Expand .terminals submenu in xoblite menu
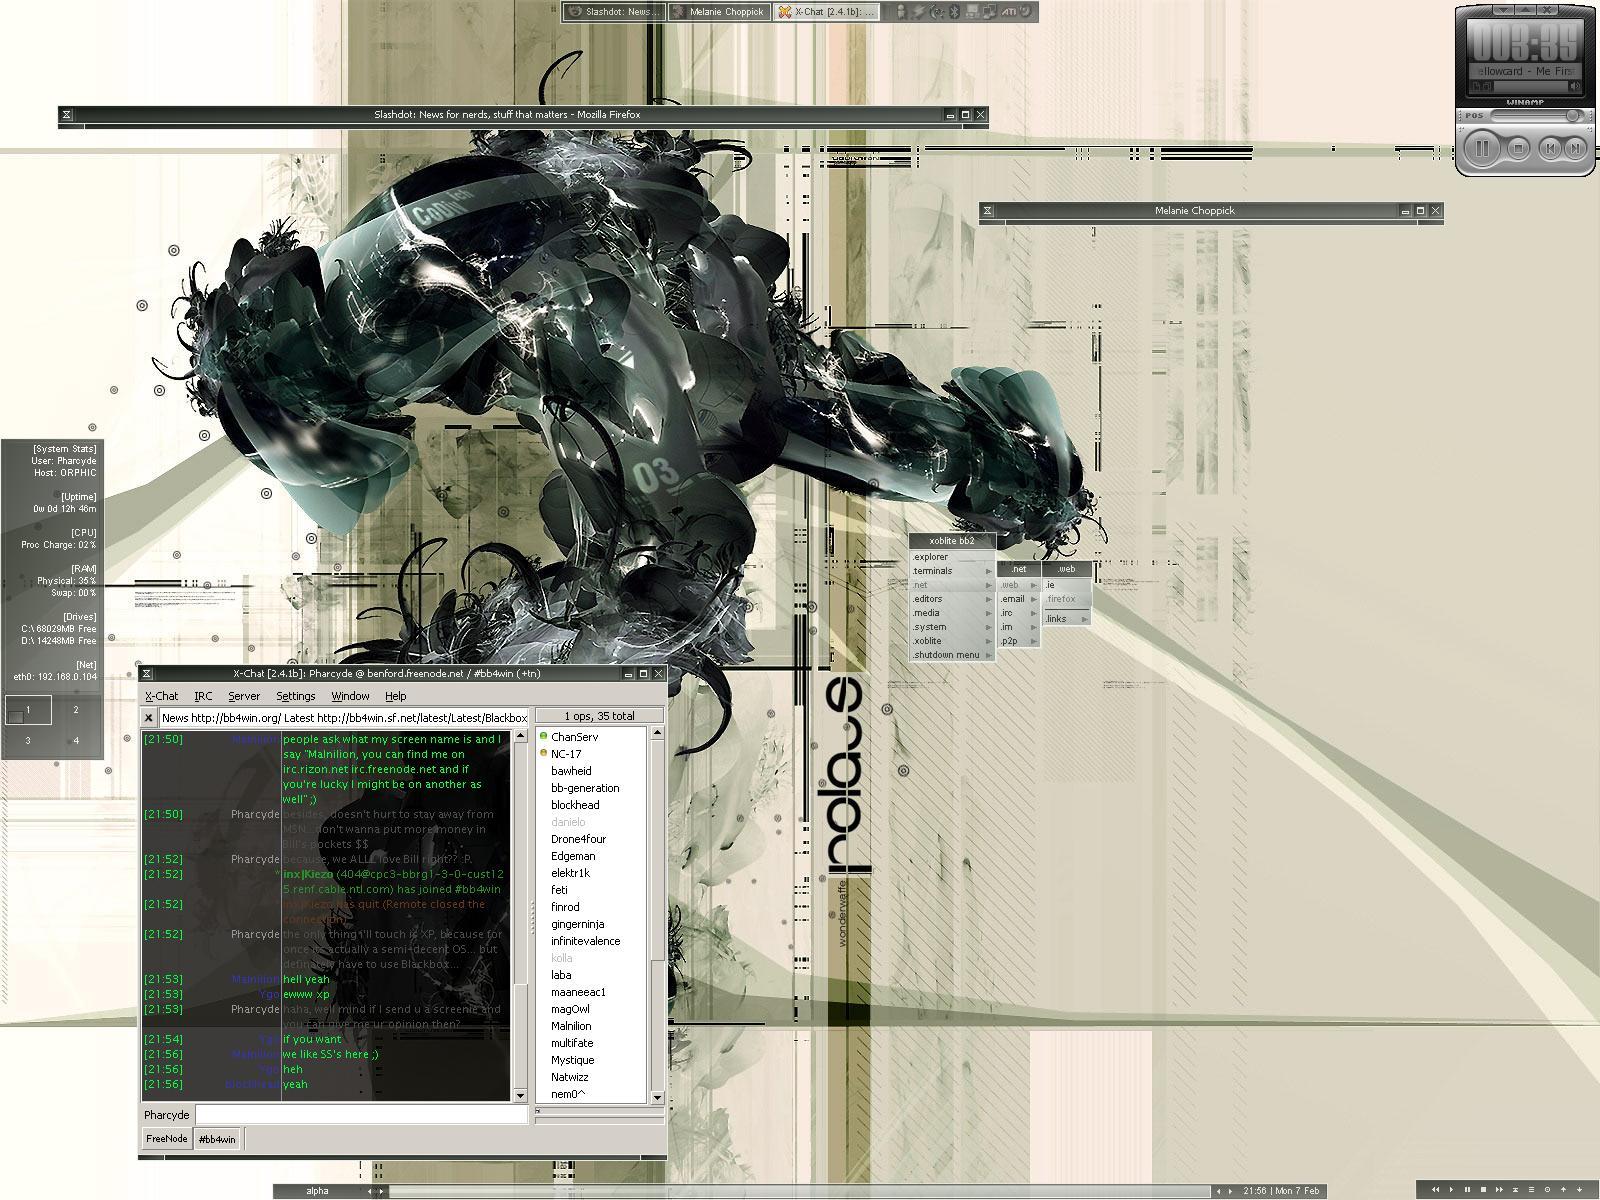 coord(953,571)
